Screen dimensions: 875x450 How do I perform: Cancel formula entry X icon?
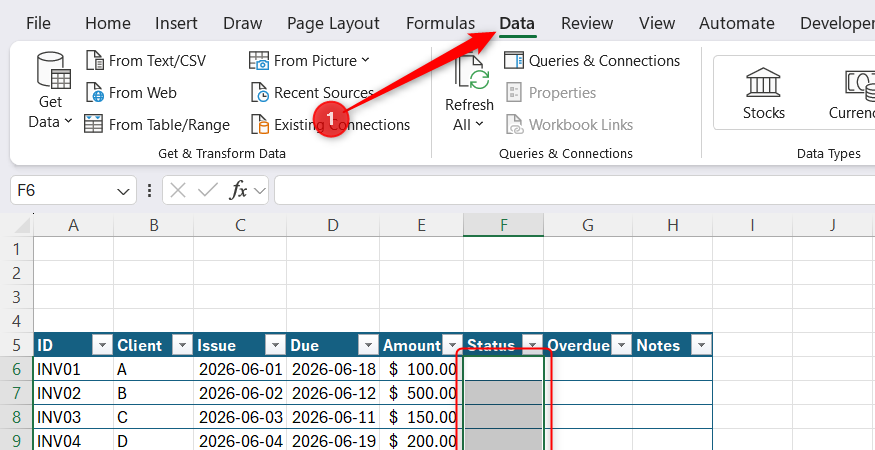[x=178, y=191]
